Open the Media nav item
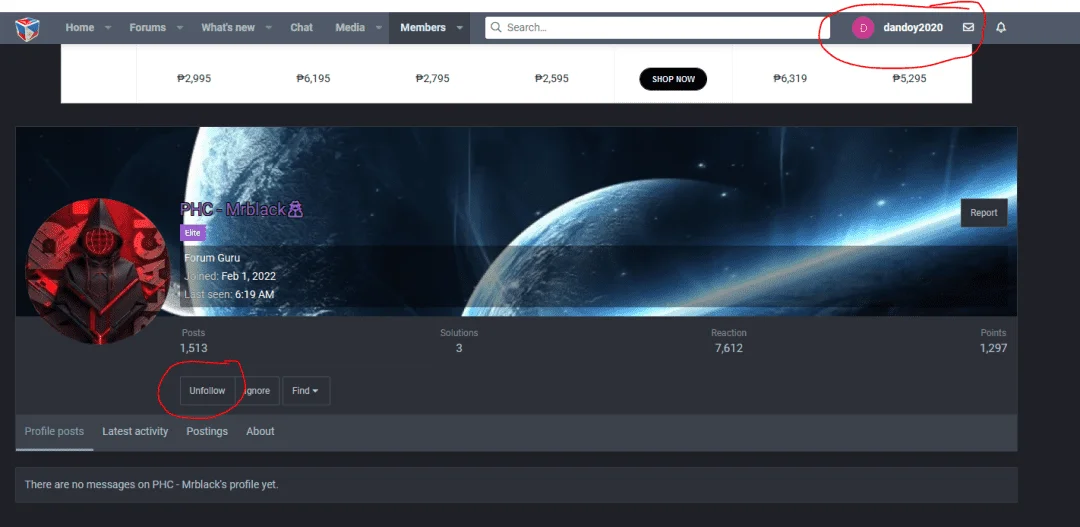The image size is (1080, 527). point(350,28)
